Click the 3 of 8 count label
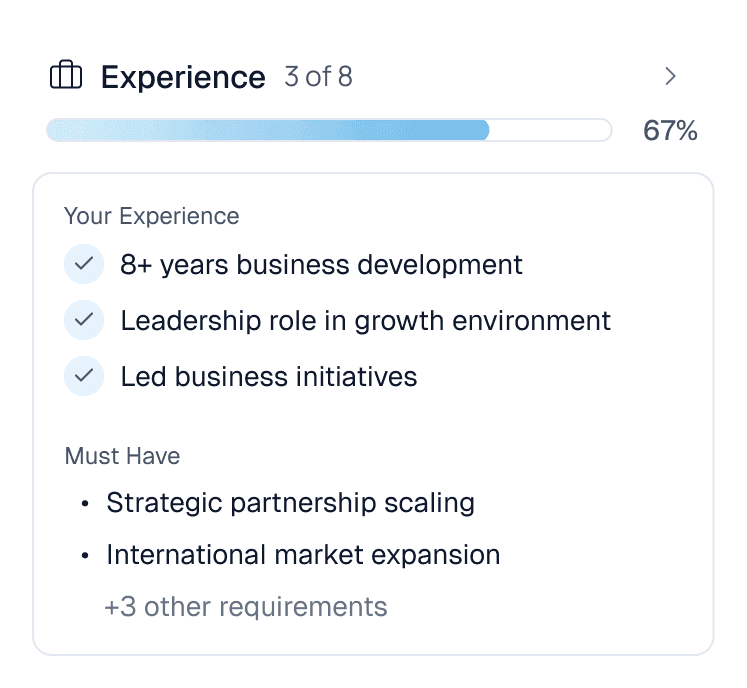Screen dimensions: 747x688 point(318,76)
